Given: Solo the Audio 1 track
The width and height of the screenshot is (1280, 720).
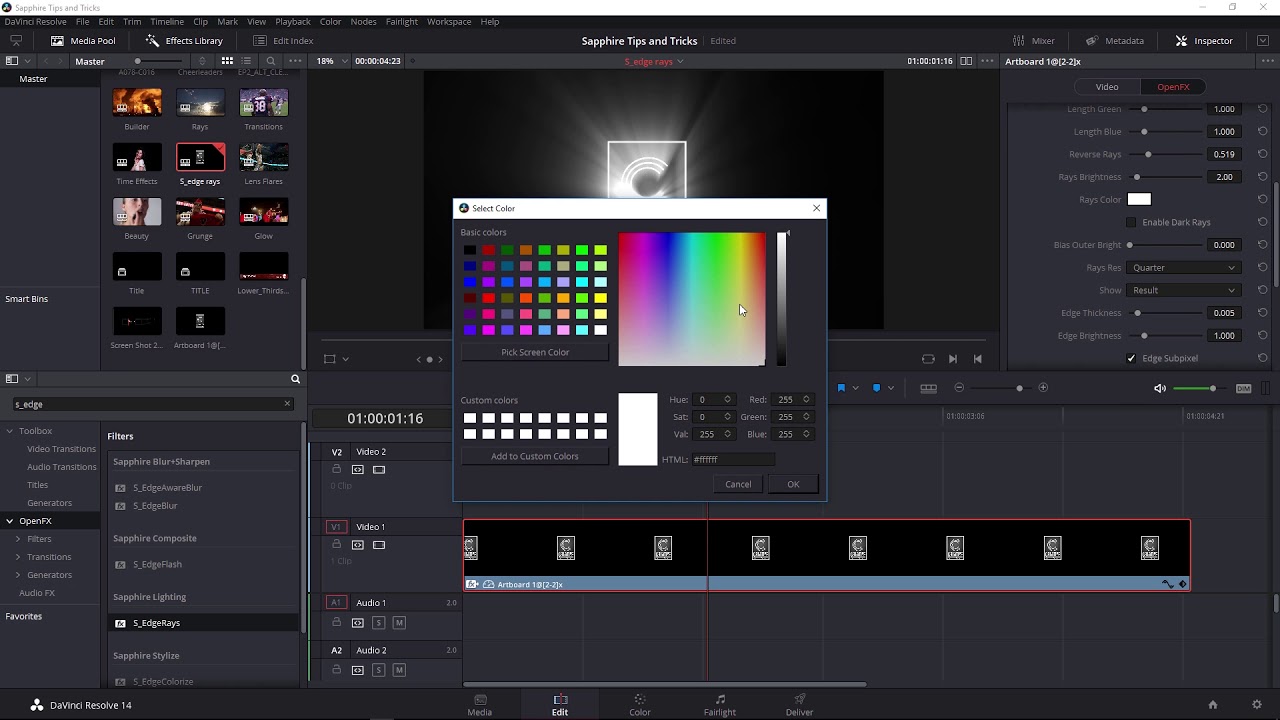Looking at the screenshot, I should [x=379, y=623].
